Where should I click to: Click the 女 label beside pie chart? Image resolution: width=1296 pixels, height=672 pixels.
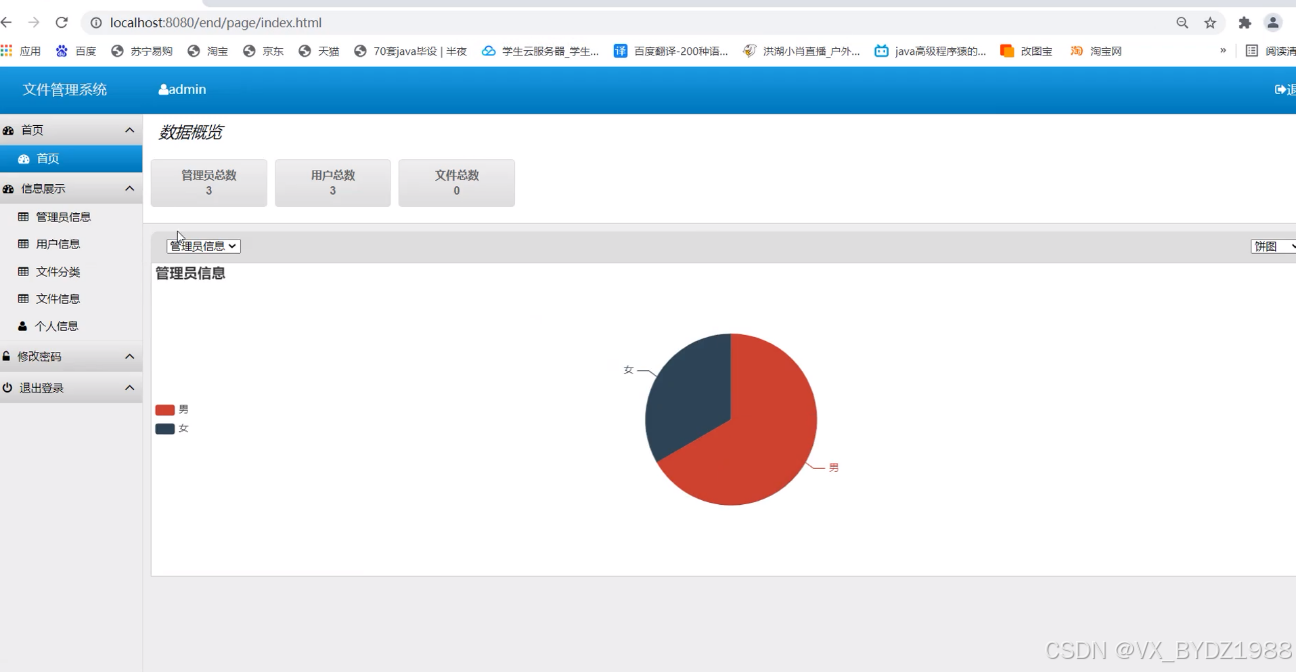tap(629, 370)
